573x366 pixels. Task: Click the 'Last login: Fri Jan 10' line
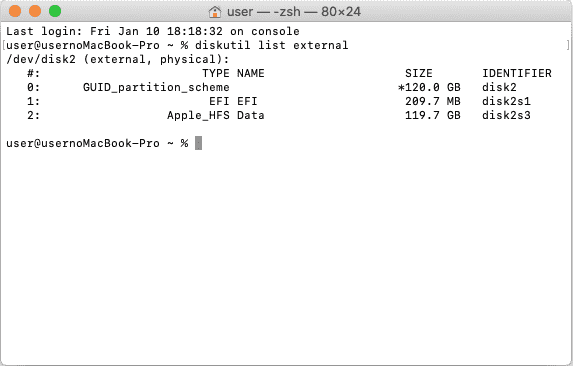pos(153,31)
